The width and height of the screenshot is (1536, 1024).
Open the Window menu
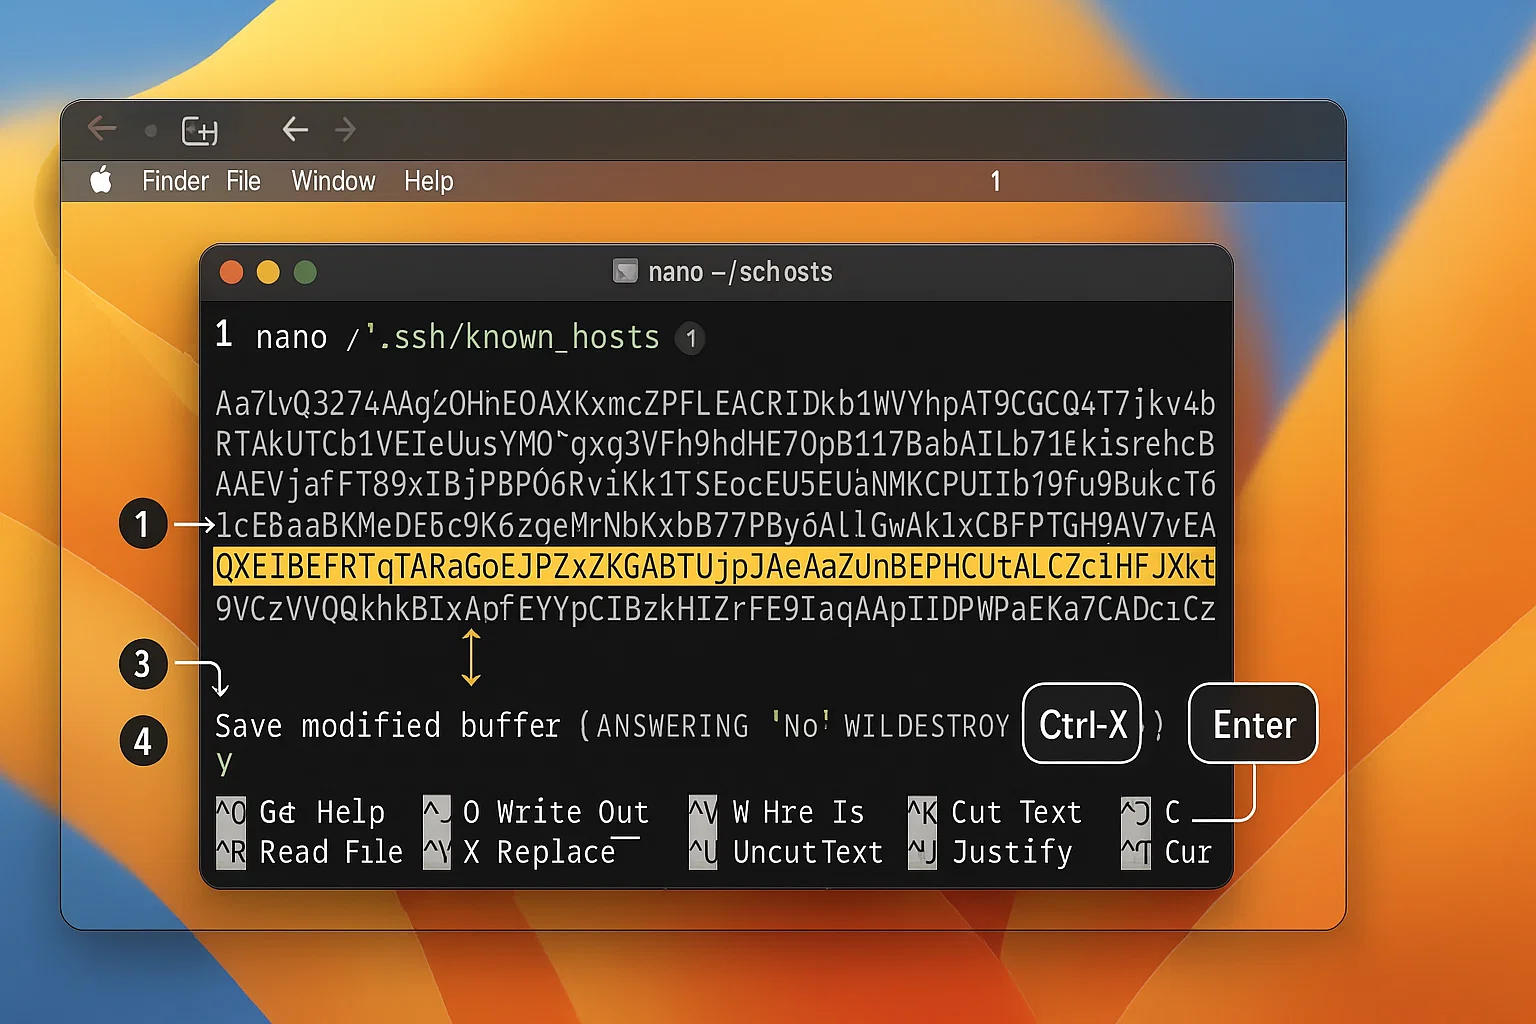[333, 181]
